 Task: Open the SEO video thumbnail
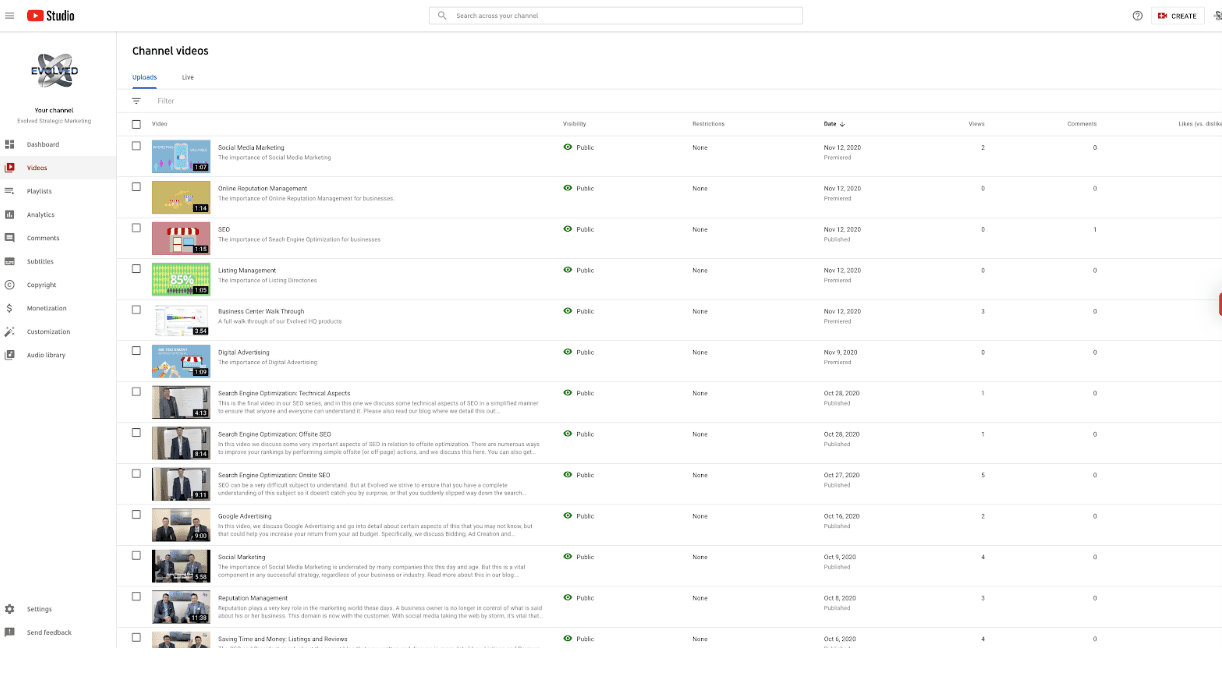tap(181, 238)
